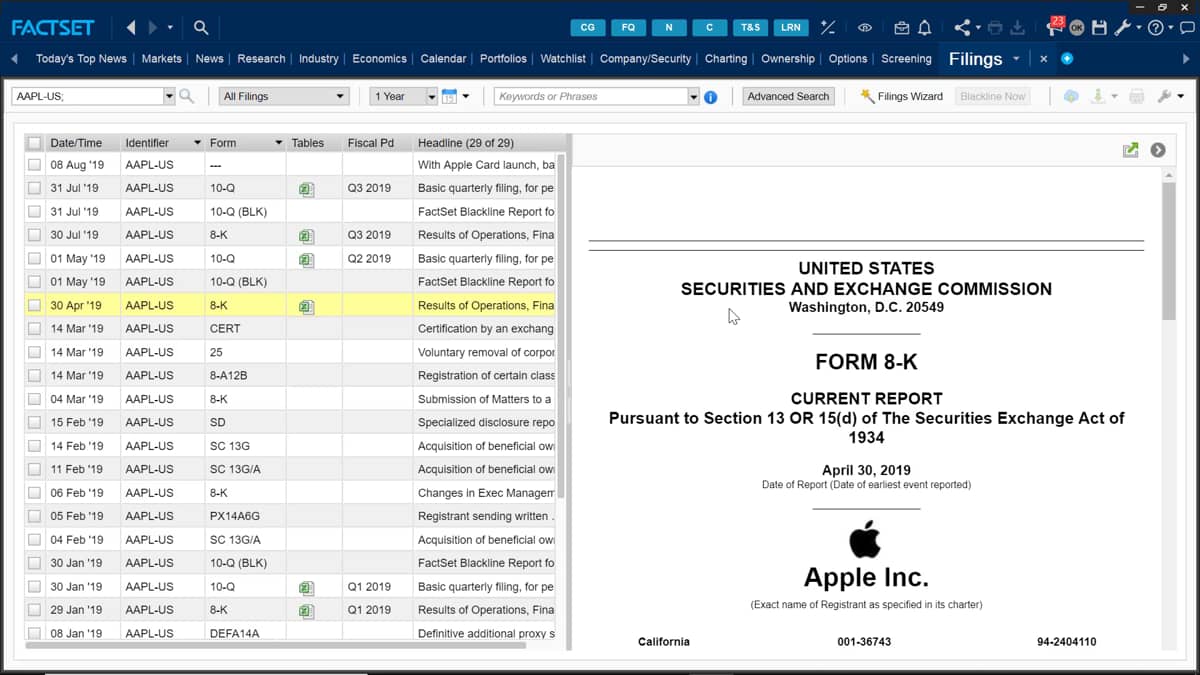Check the 08 Aug '19 row checkbox

pyautogui.click(x=35, y=165)
